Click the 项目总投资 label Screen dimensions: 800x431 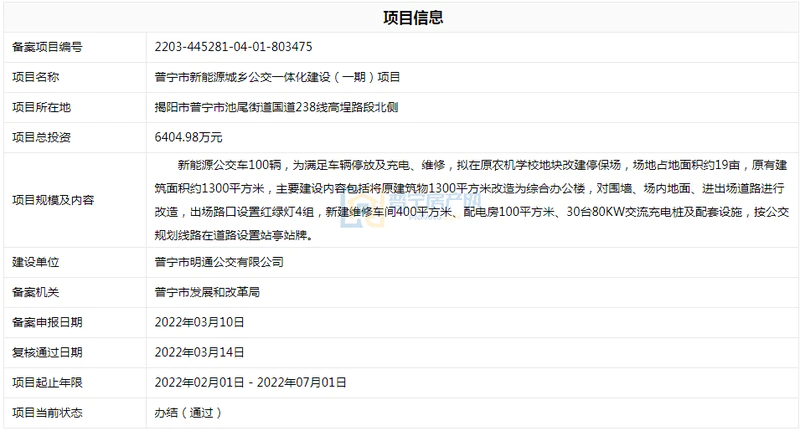coord(41,137)
